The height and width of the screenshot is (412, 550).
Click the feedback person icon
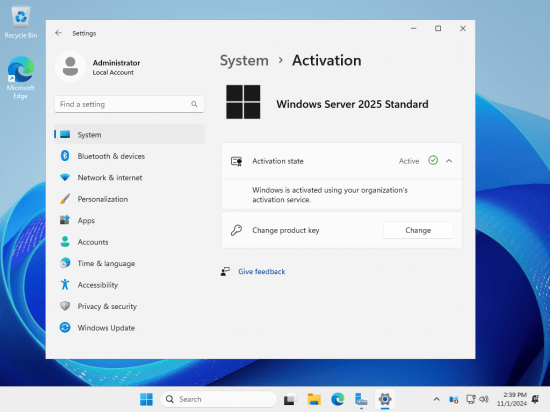click(x=225, y=271)
